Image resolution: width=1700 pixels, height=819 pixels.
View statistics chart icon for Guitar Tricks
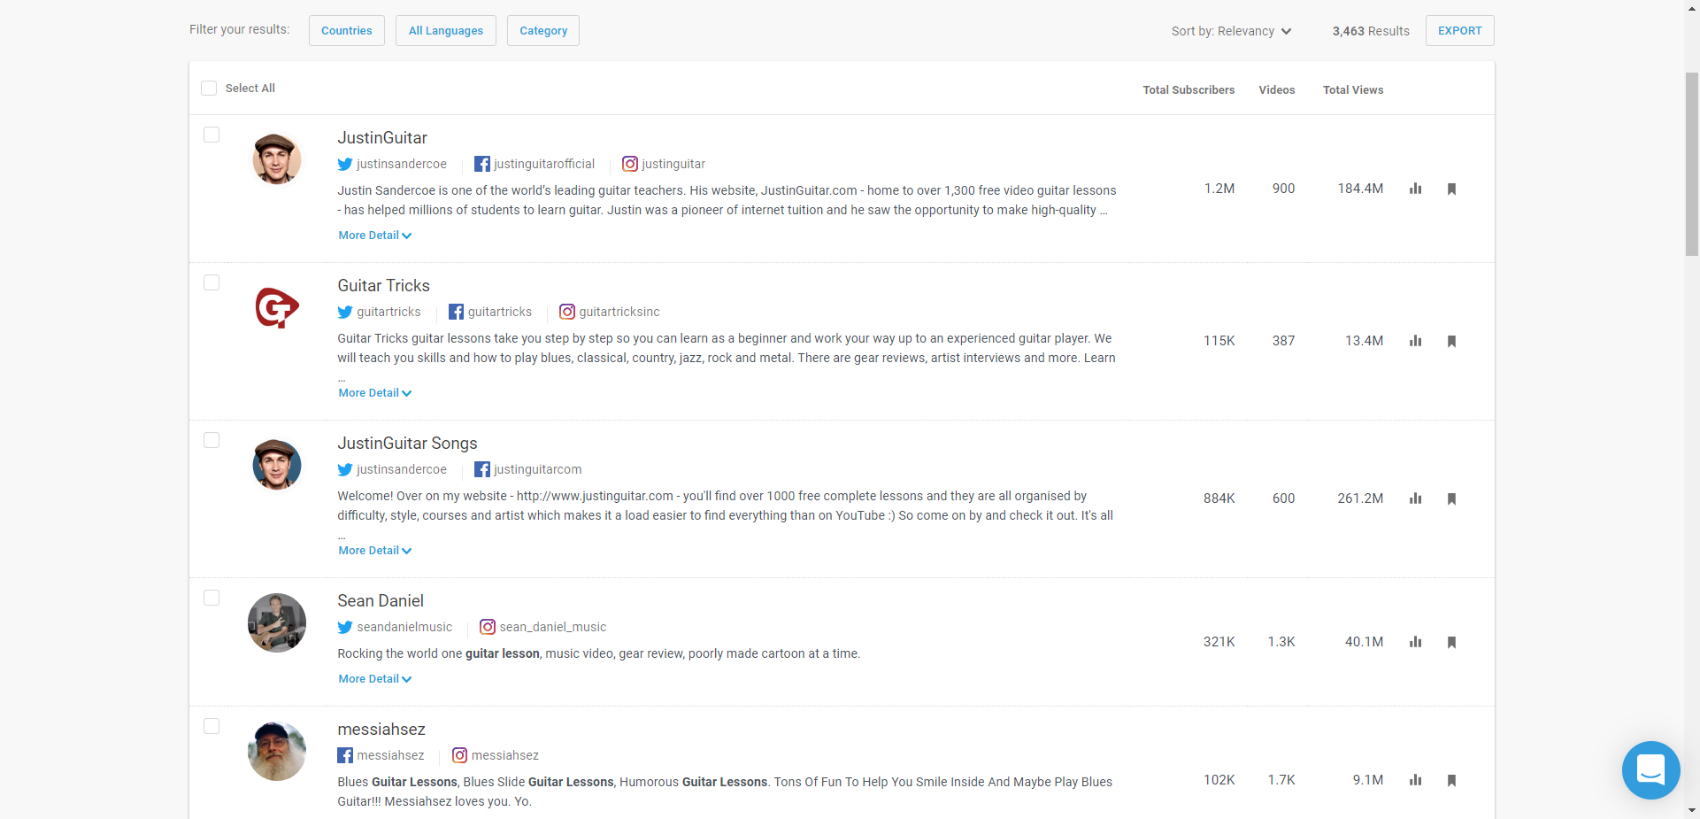point(1415,341)
